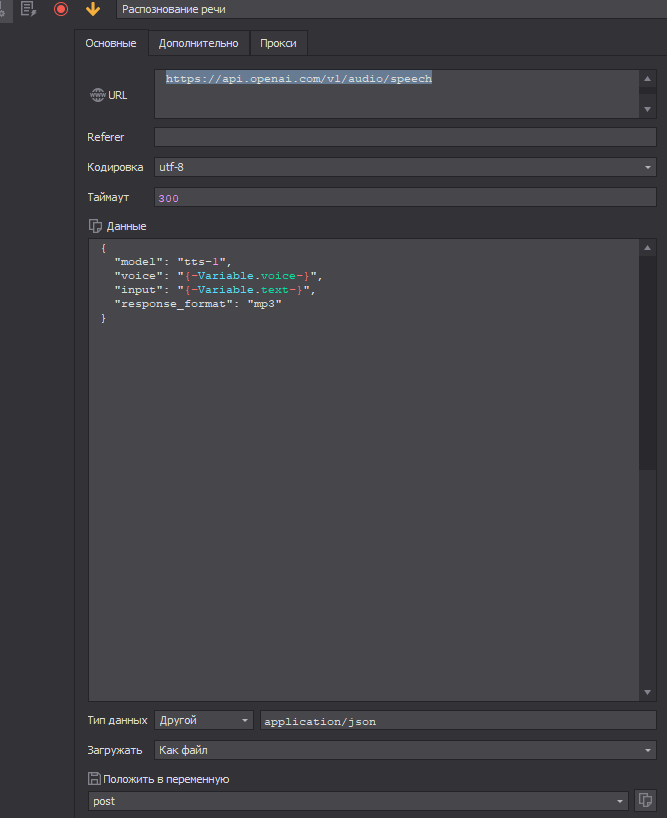The width and height of the screenshot is (667, 818).
Task: Click the copy icon right of post variable
Action: (x=645, y=801)
